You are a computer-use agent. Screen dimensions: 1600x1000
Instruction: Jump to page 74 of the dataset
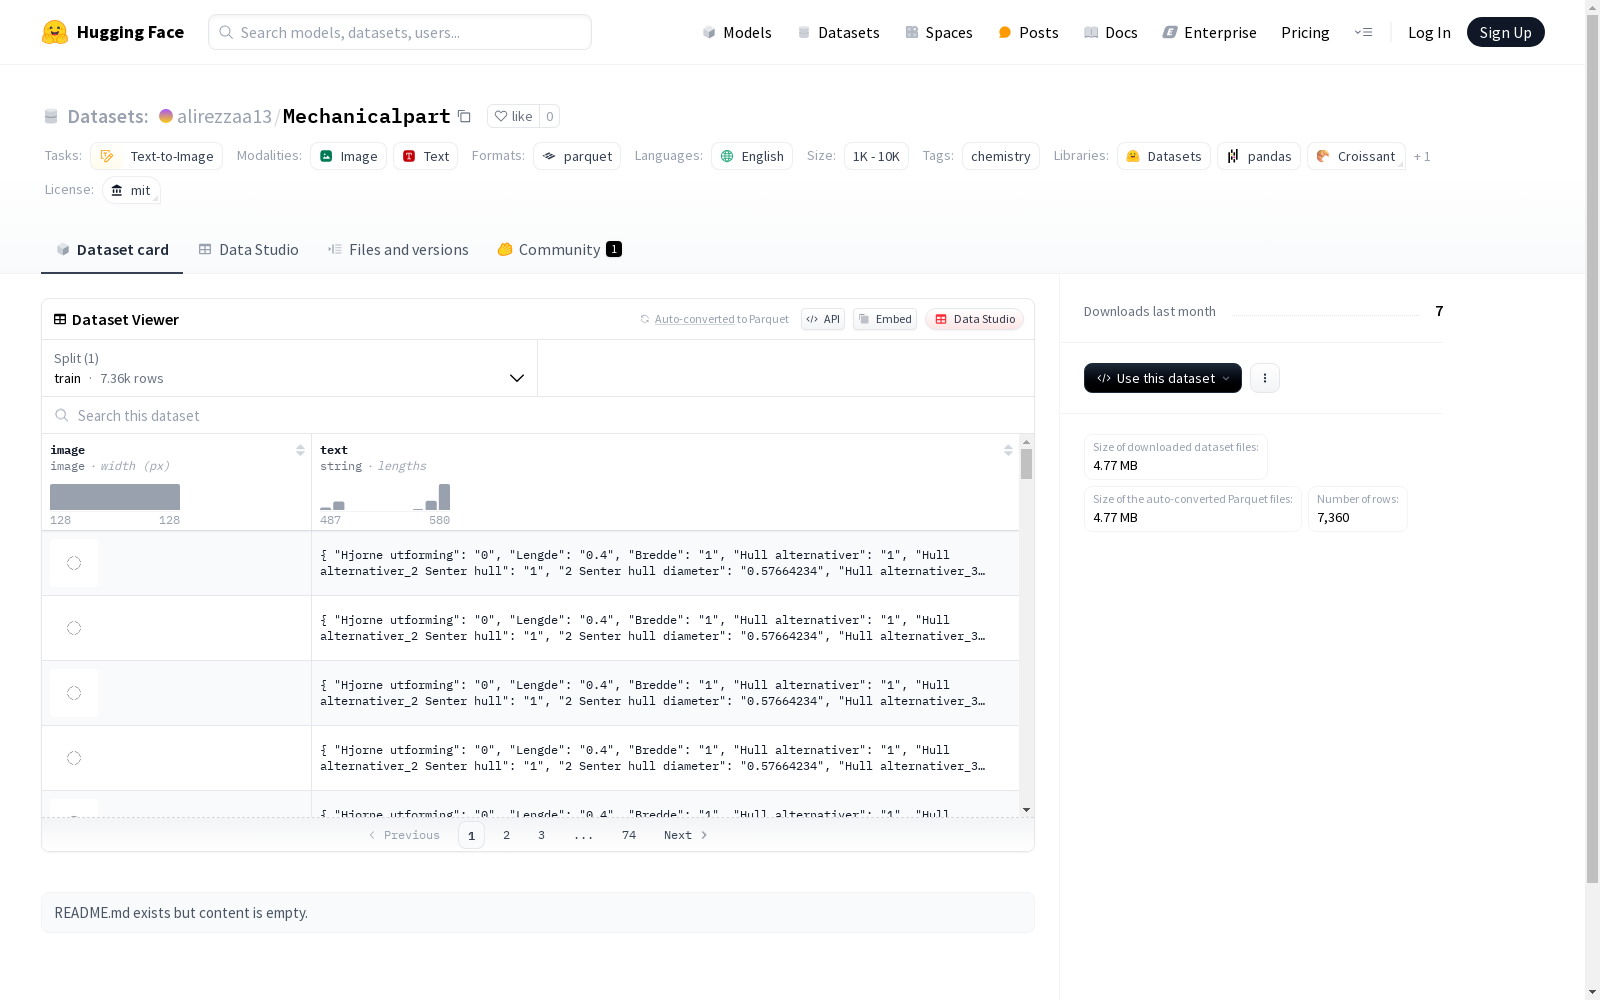[629, 835]
